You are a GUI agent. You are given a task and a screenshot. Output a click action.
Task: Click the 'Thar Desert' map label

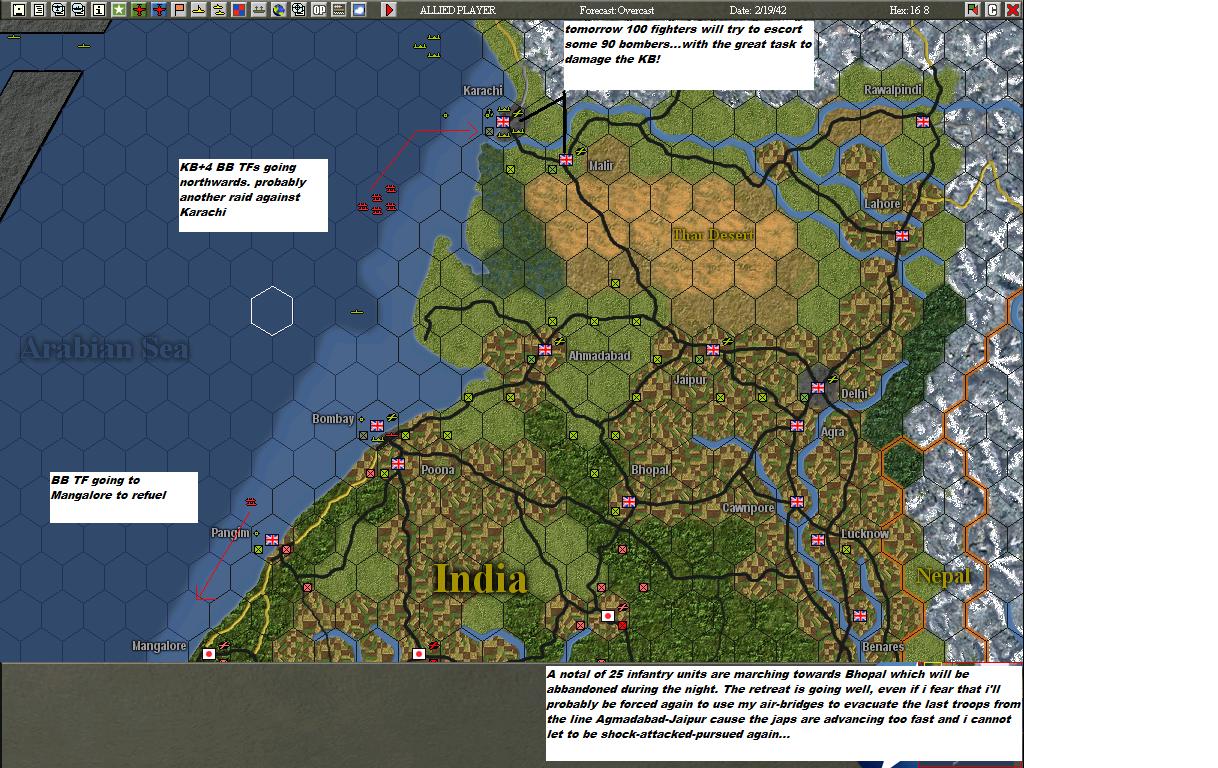pyautogui.click(x=714, y=235)
